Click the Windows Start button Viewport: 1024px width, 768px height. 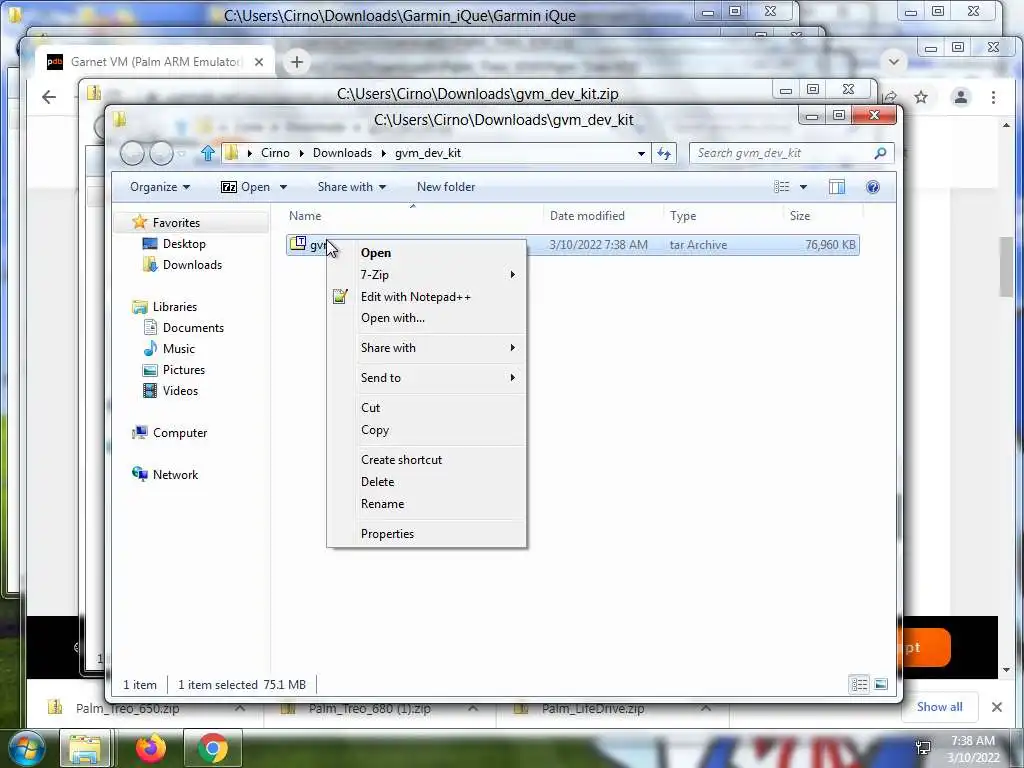pos(26,748)
